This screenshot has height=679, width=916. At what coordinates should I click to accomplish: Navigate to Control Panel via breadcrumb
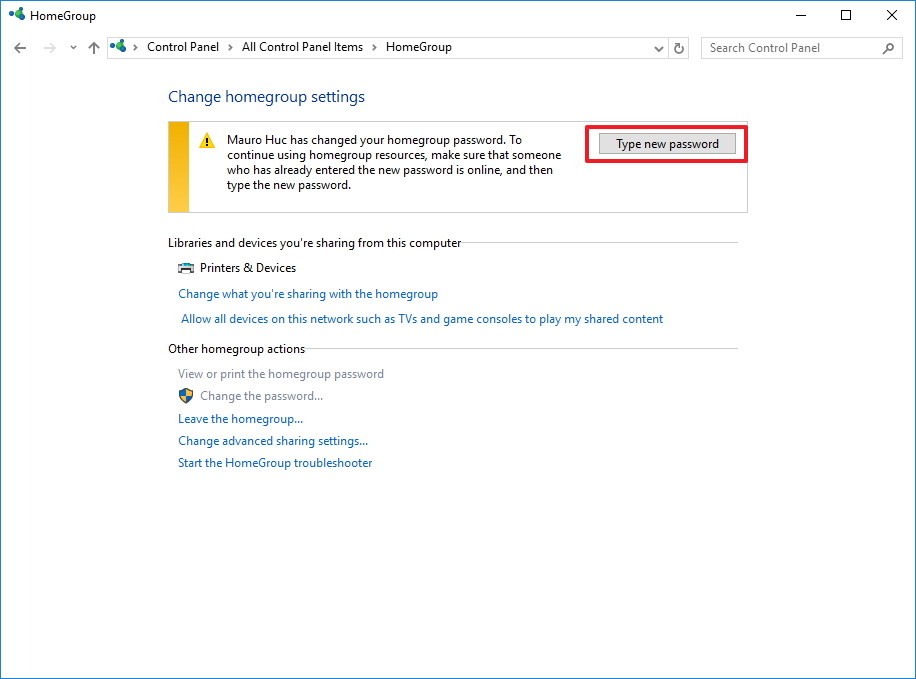point(183,46)
